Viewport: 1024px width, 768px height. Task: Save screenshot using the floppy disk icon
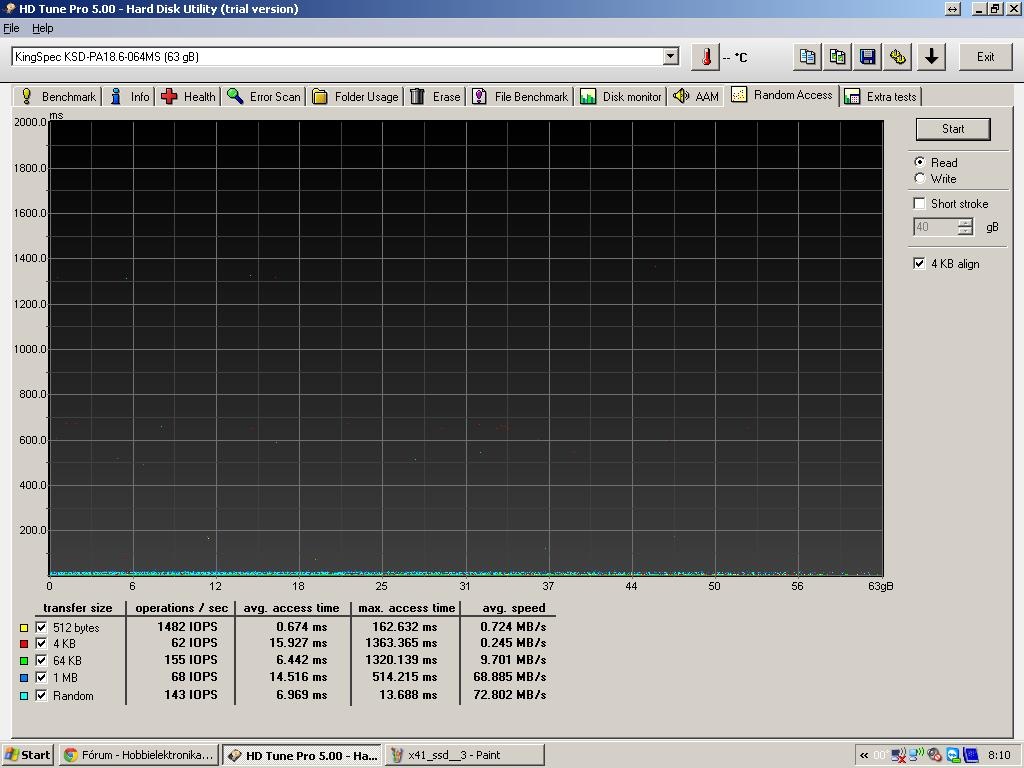[x=867, y=57]
